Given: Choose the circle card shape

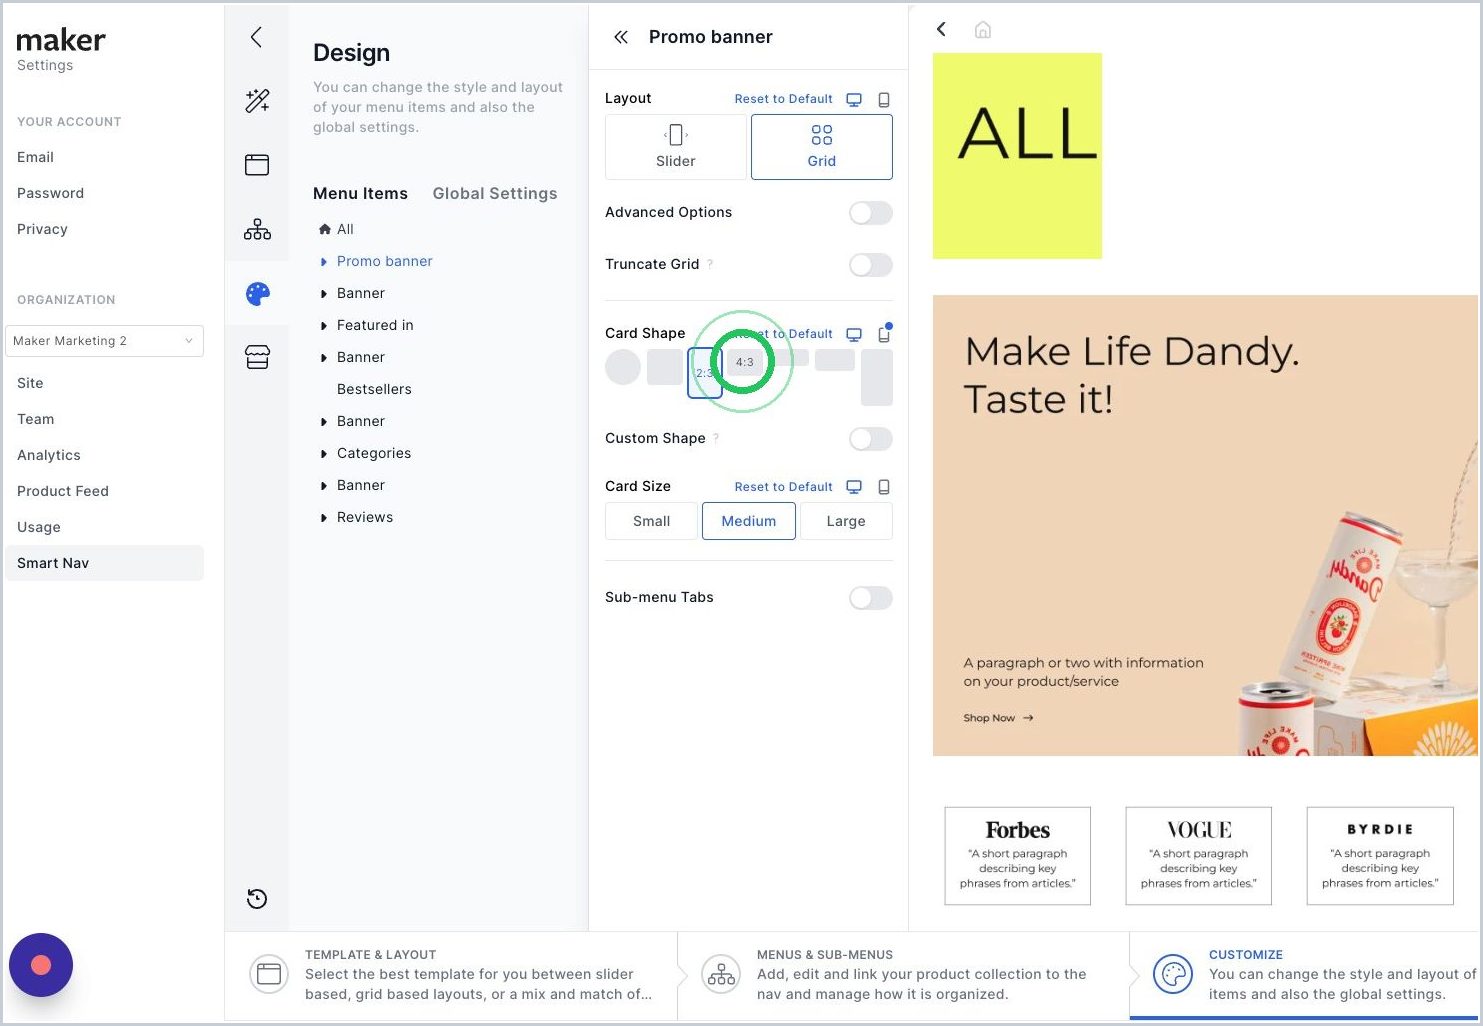Looking at the screenshot, I should click(x=623, y=367).
